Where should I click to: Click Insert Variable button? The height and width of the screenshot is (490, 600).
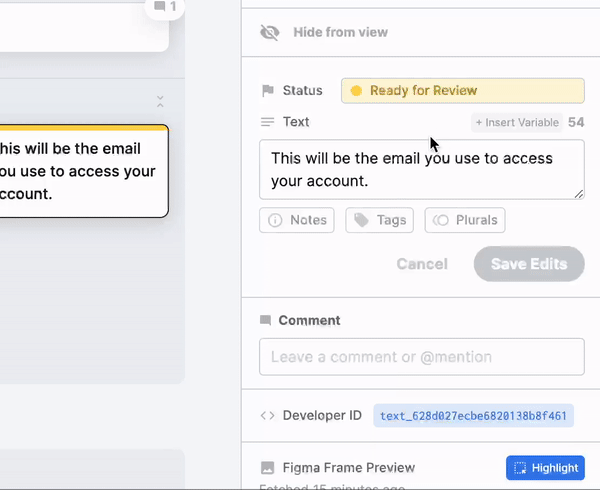(x=516, y=122)
